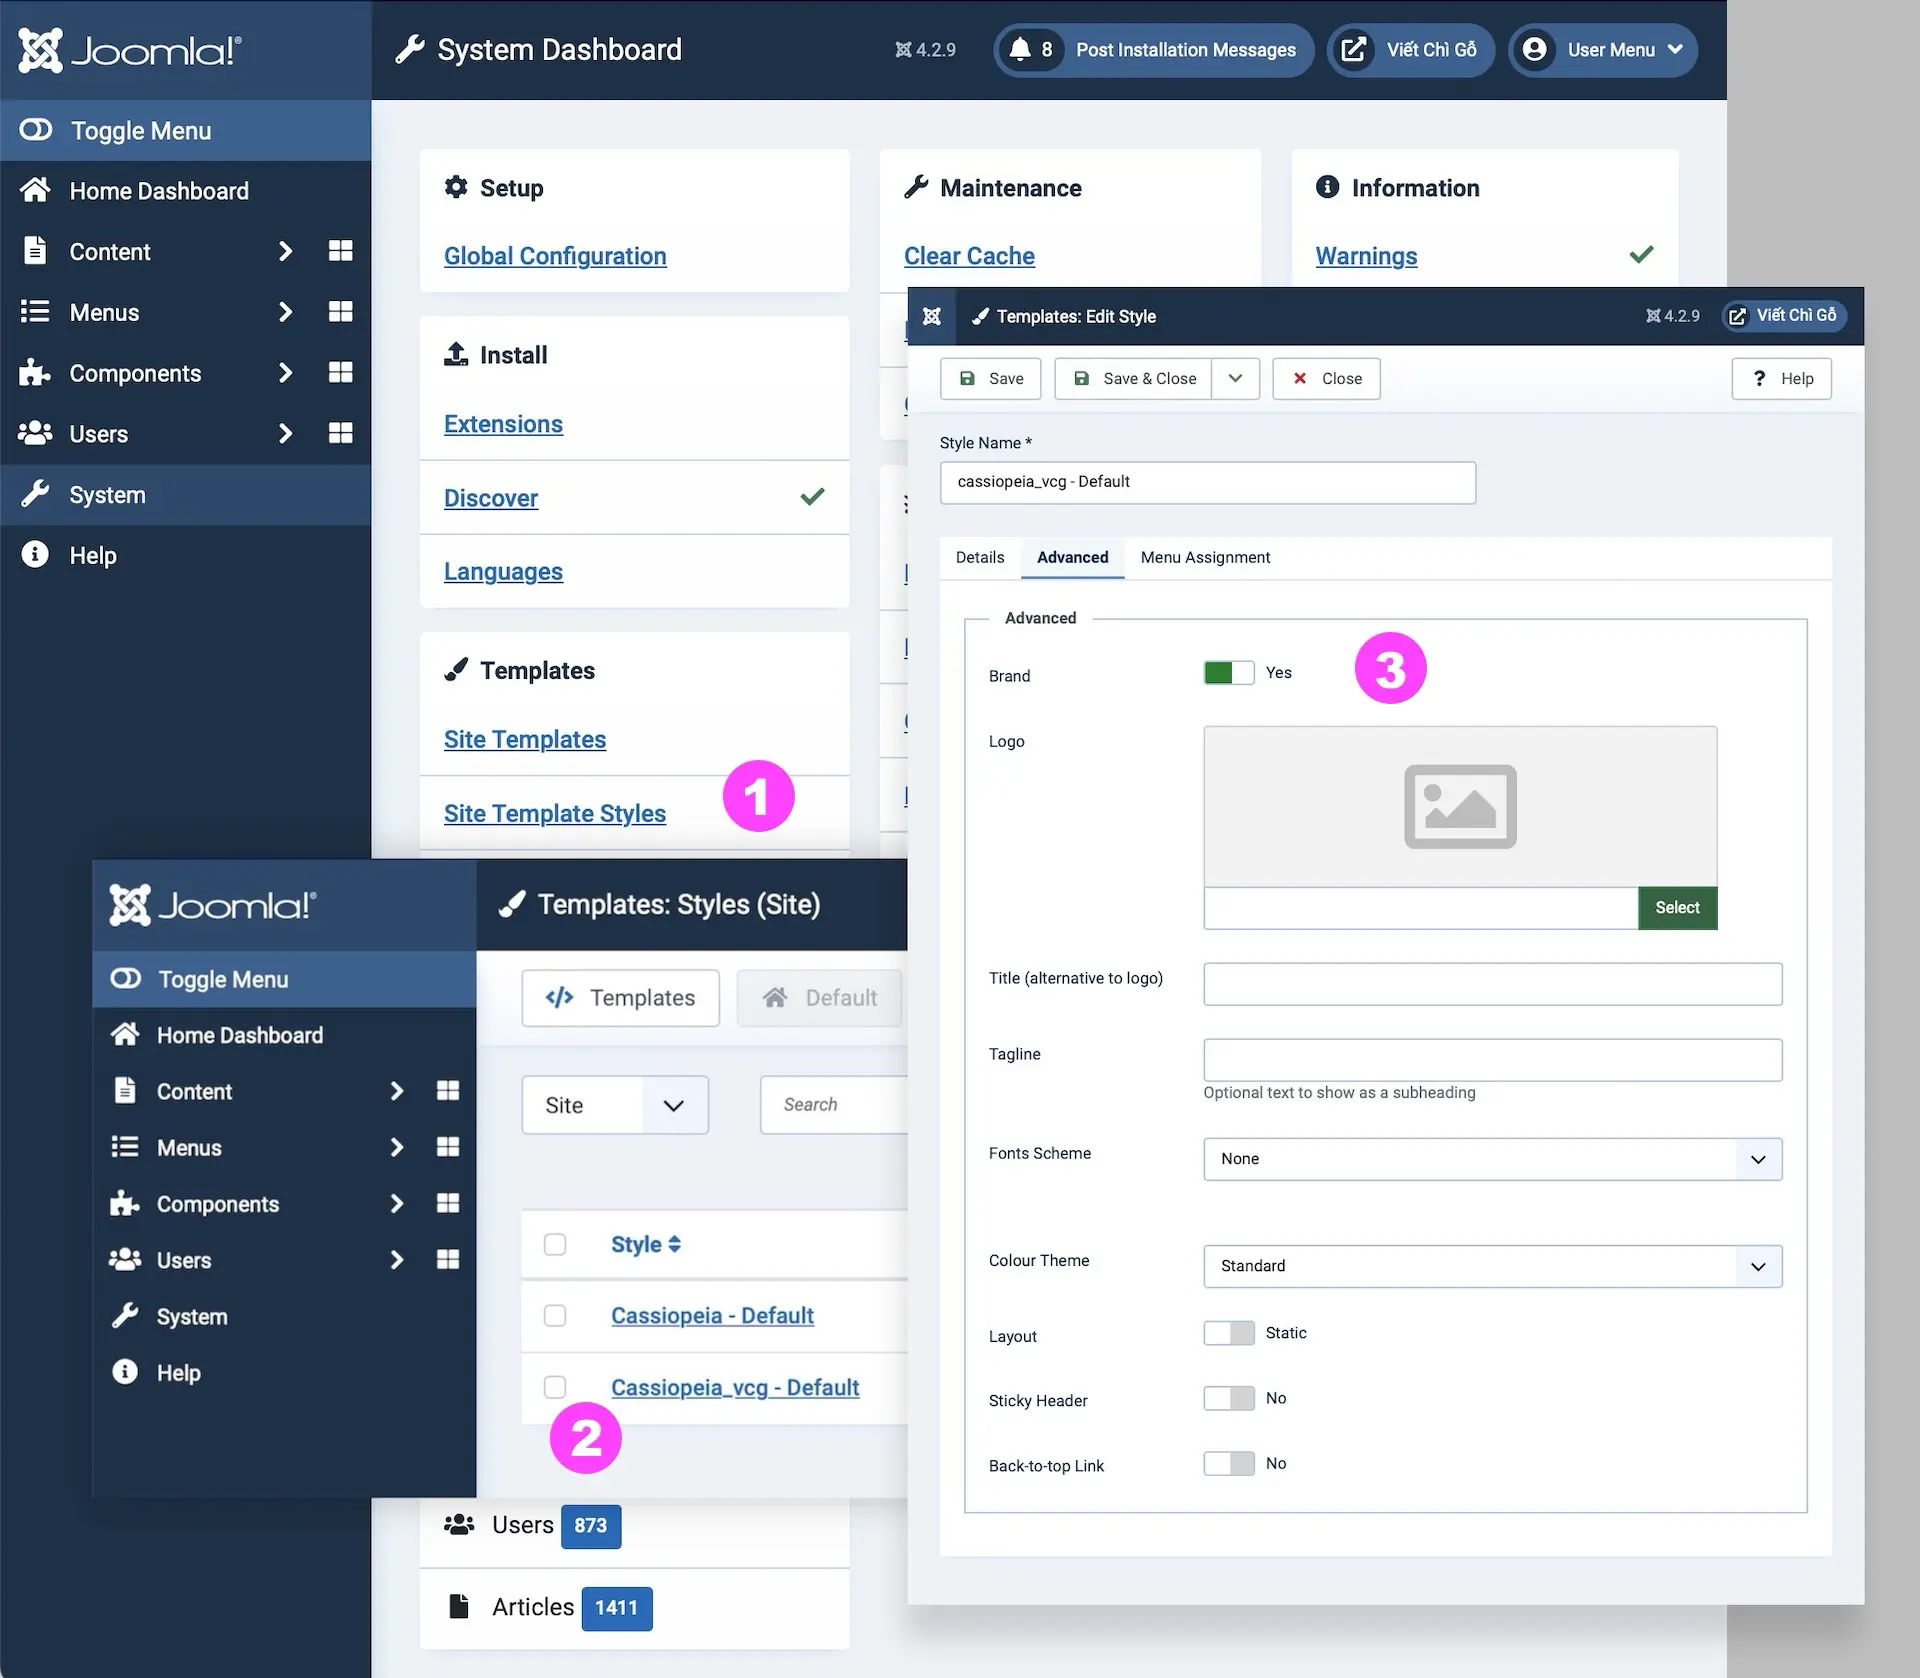The image size is (1920, 1678).
Task: Check the Cassiopeia_vcg - Default checkbox
Action: (x=555, y=1387)
